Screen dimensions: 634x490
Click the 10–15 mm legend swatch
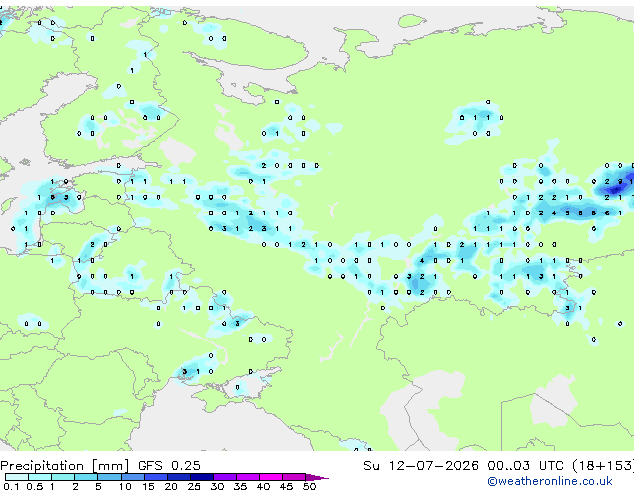pyautogui.click(x=132, y=477)
